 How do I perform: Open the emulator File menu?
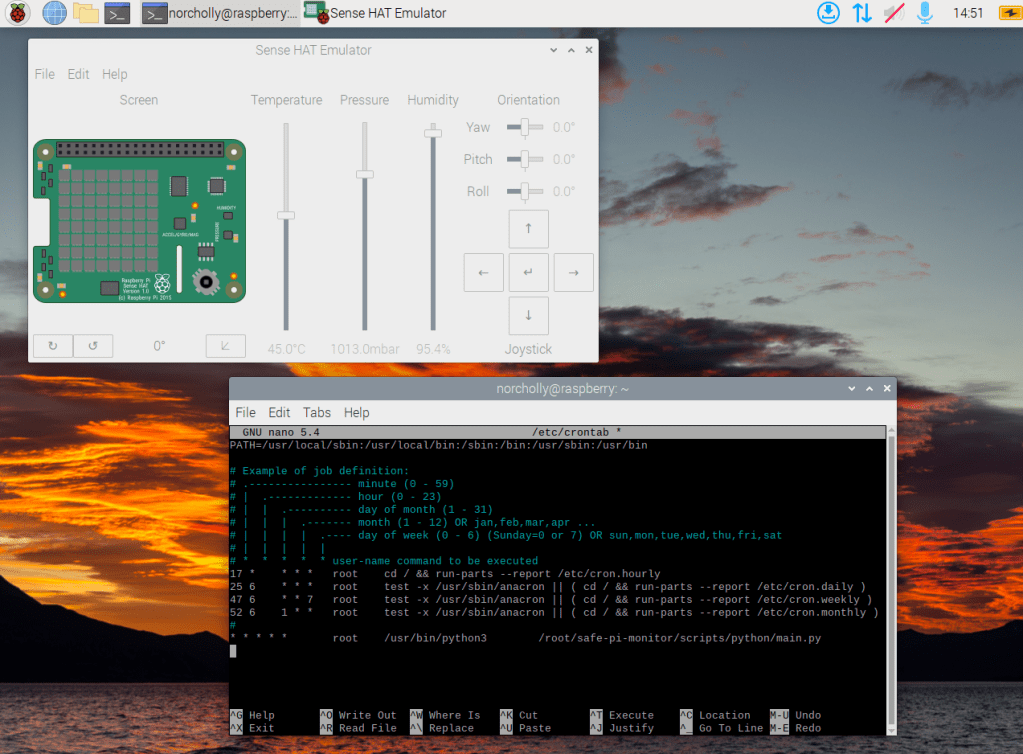point(45,74)
